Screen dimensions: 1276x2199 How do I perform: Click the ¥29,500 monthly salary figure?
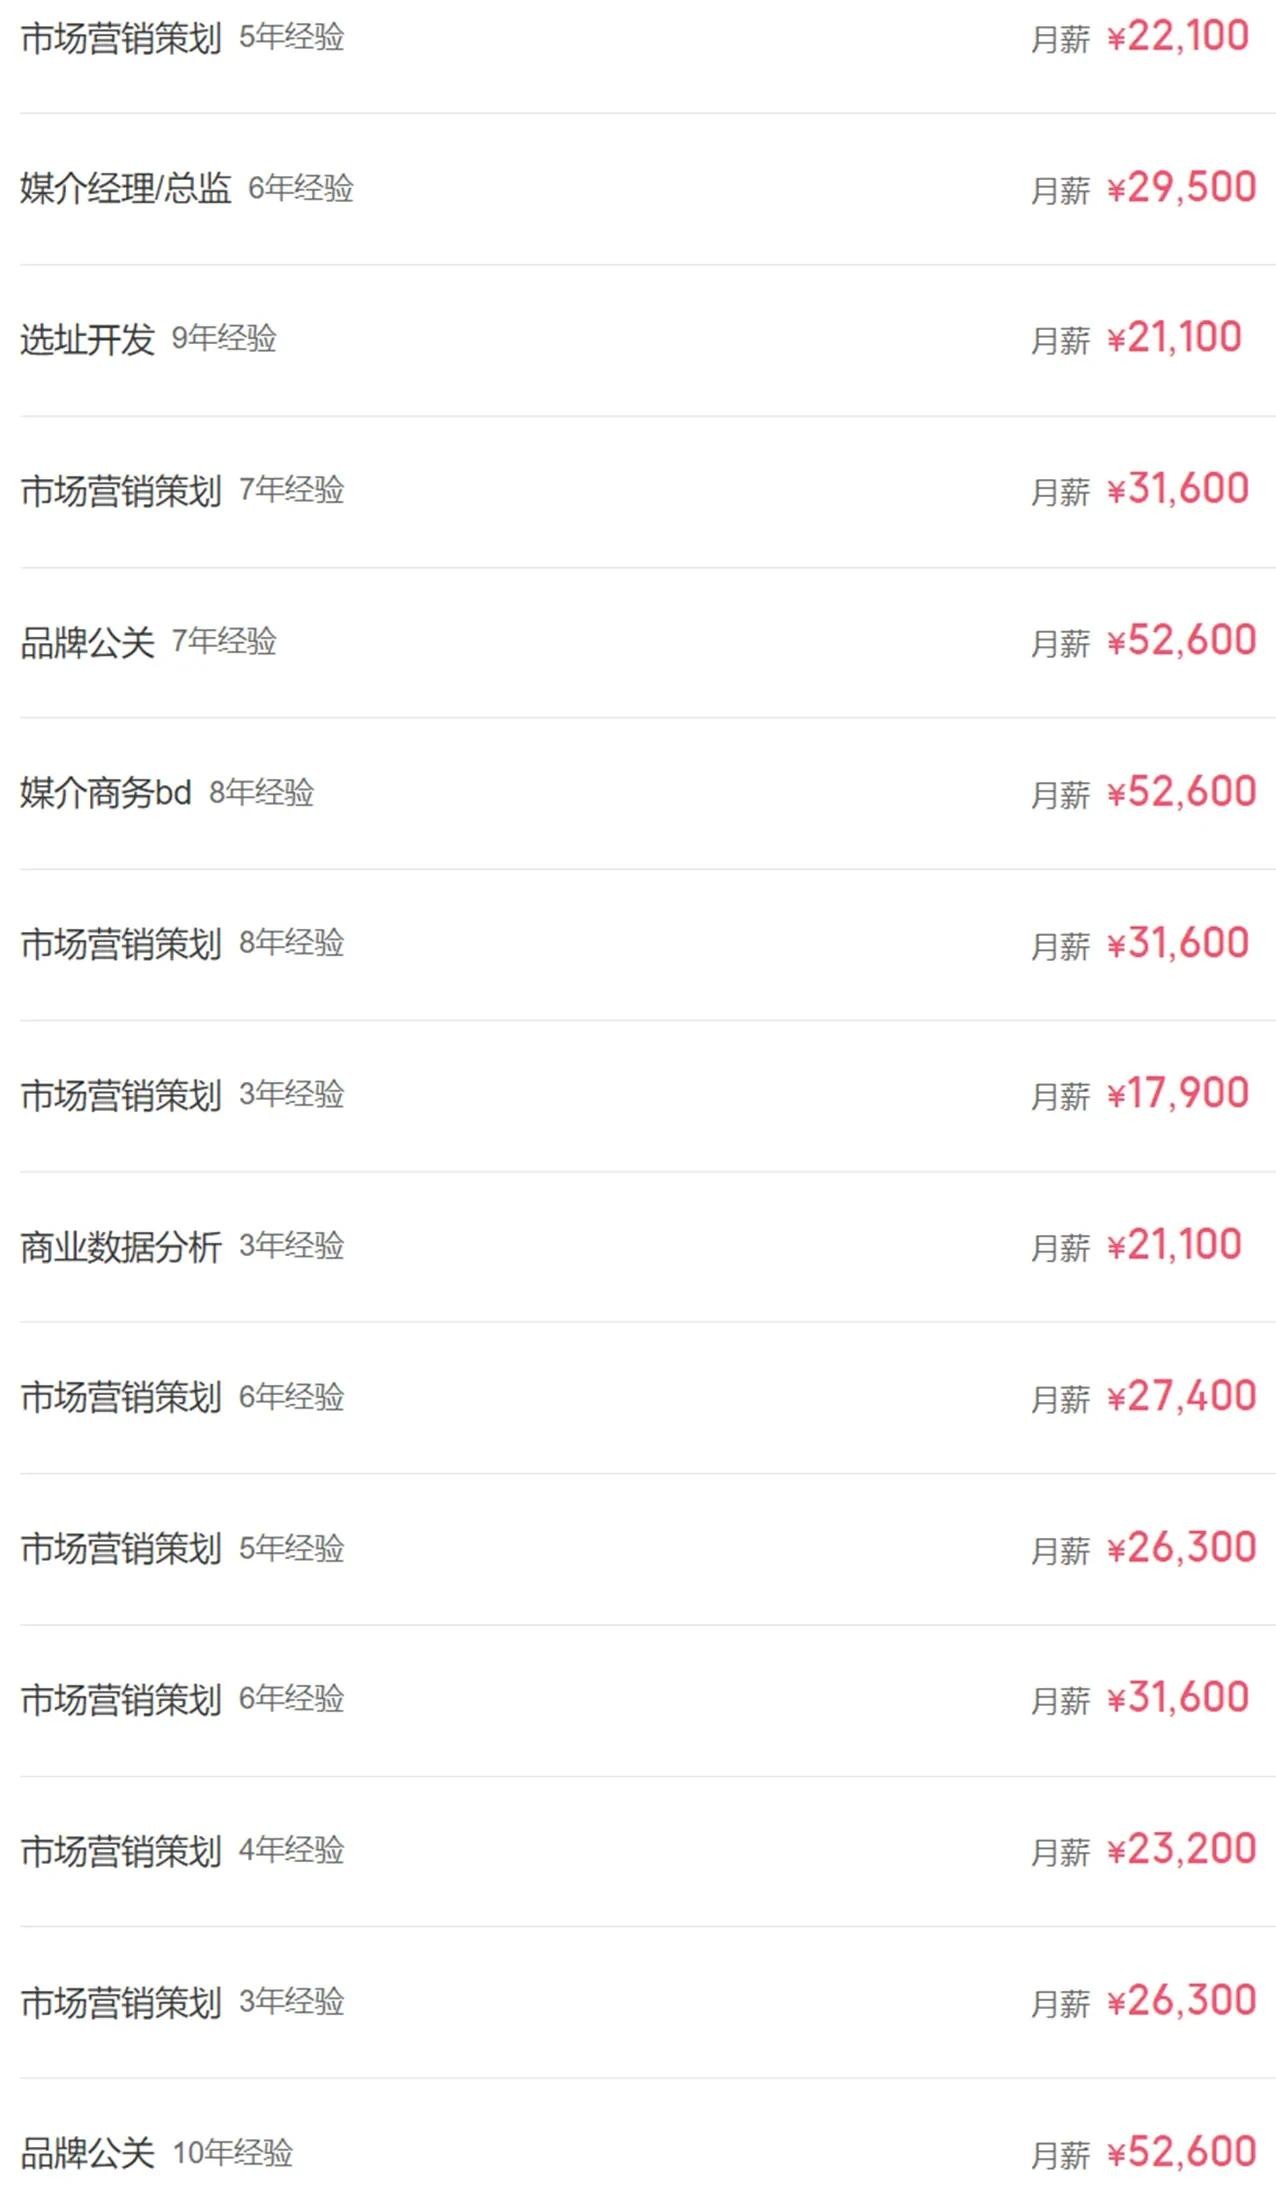click(x=1181, y=188)
